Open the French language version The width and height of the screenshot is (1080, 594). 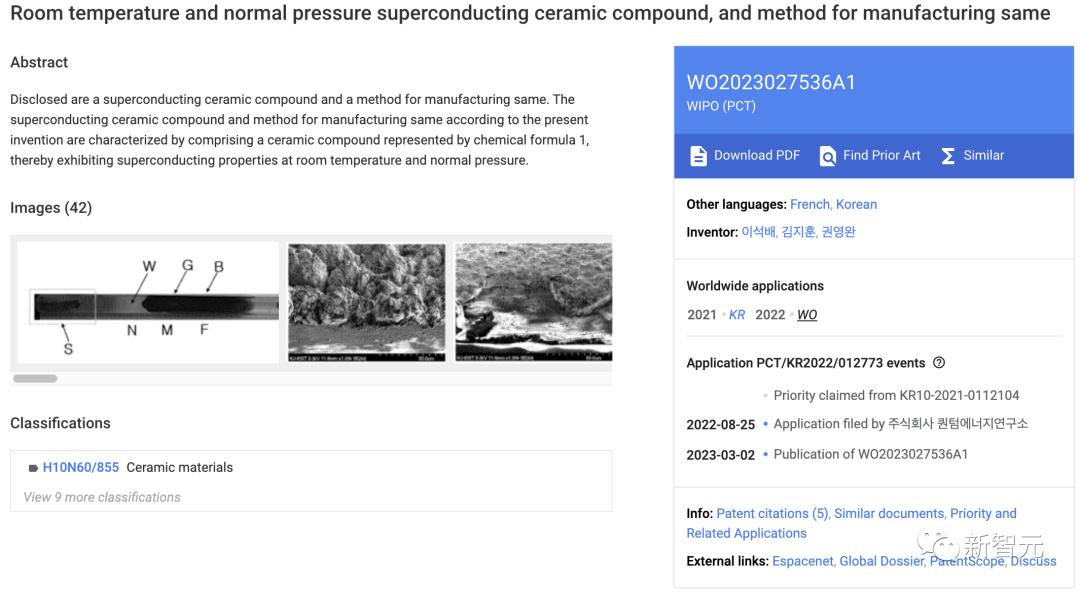pyautogui.click(x=809, y=204)
